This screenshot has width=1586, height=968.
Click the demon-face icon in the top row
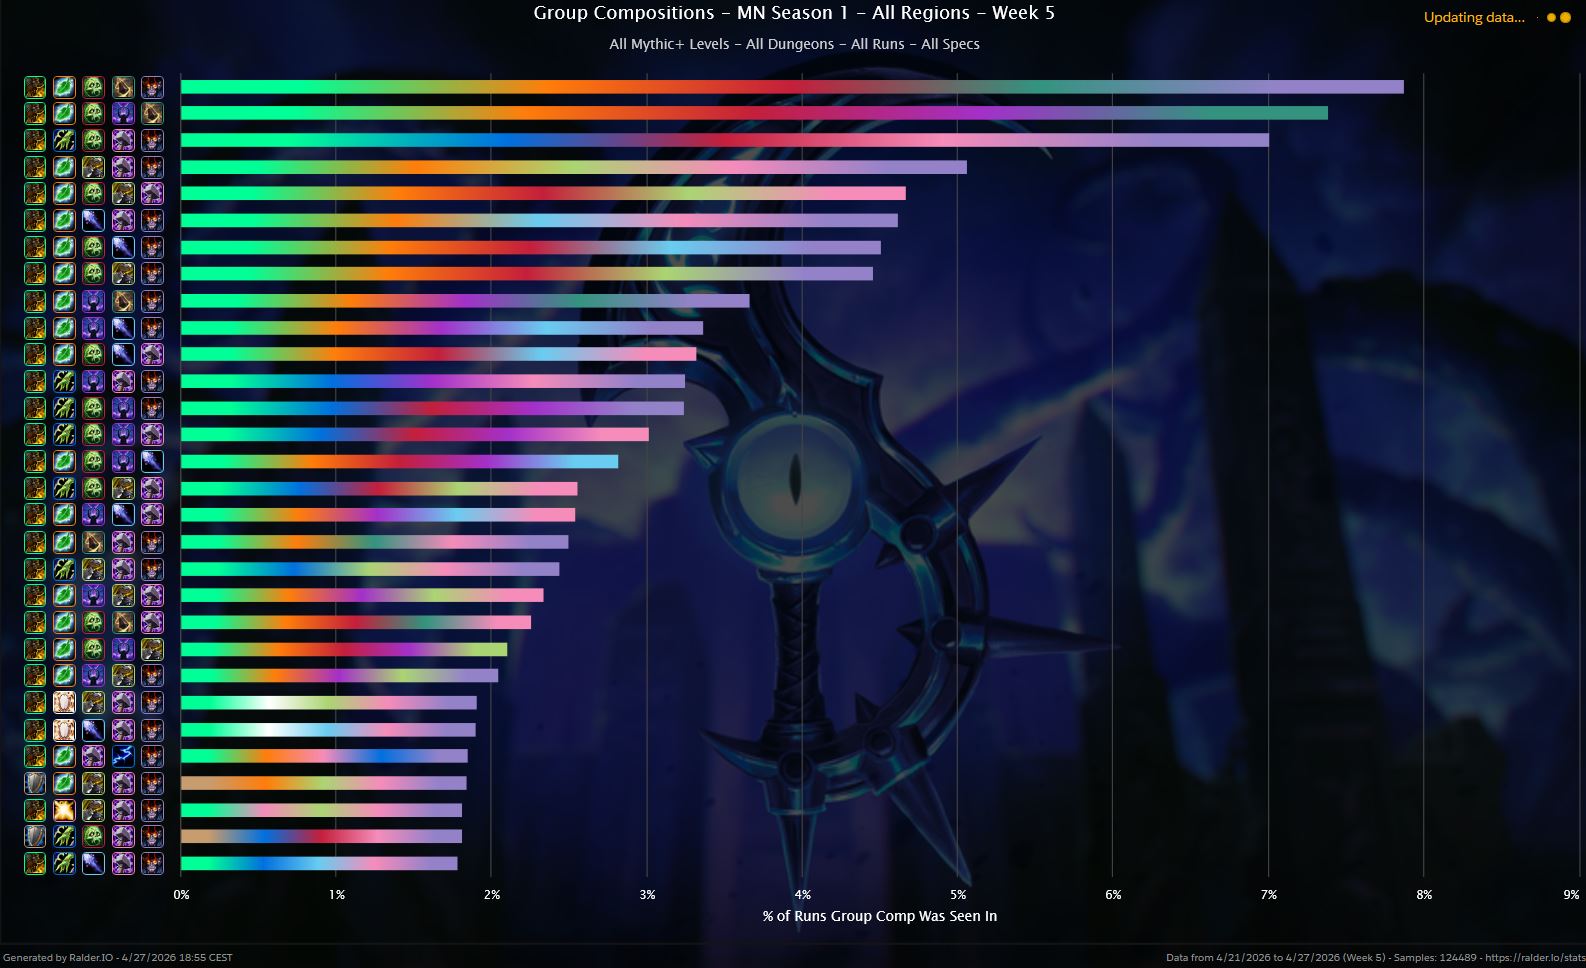(x=152, y=87)
